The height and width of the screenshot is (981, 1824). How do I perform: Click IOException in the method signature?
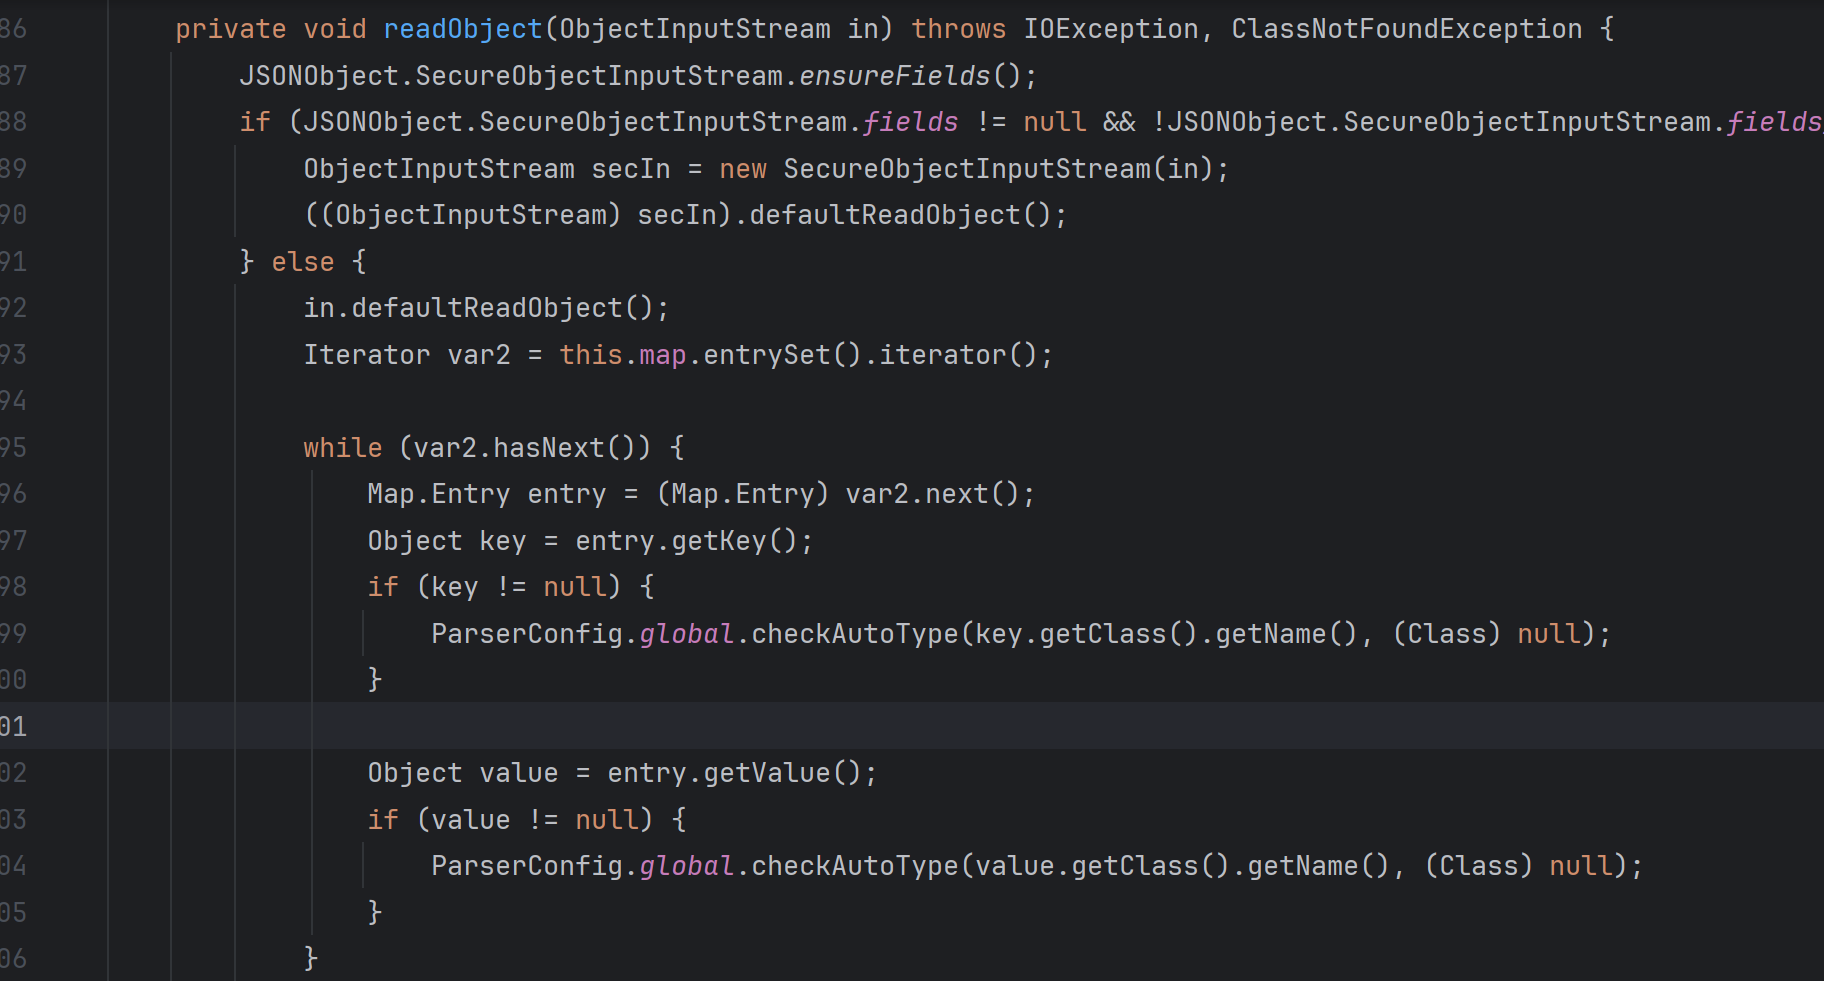click(x=1110, y=29)
